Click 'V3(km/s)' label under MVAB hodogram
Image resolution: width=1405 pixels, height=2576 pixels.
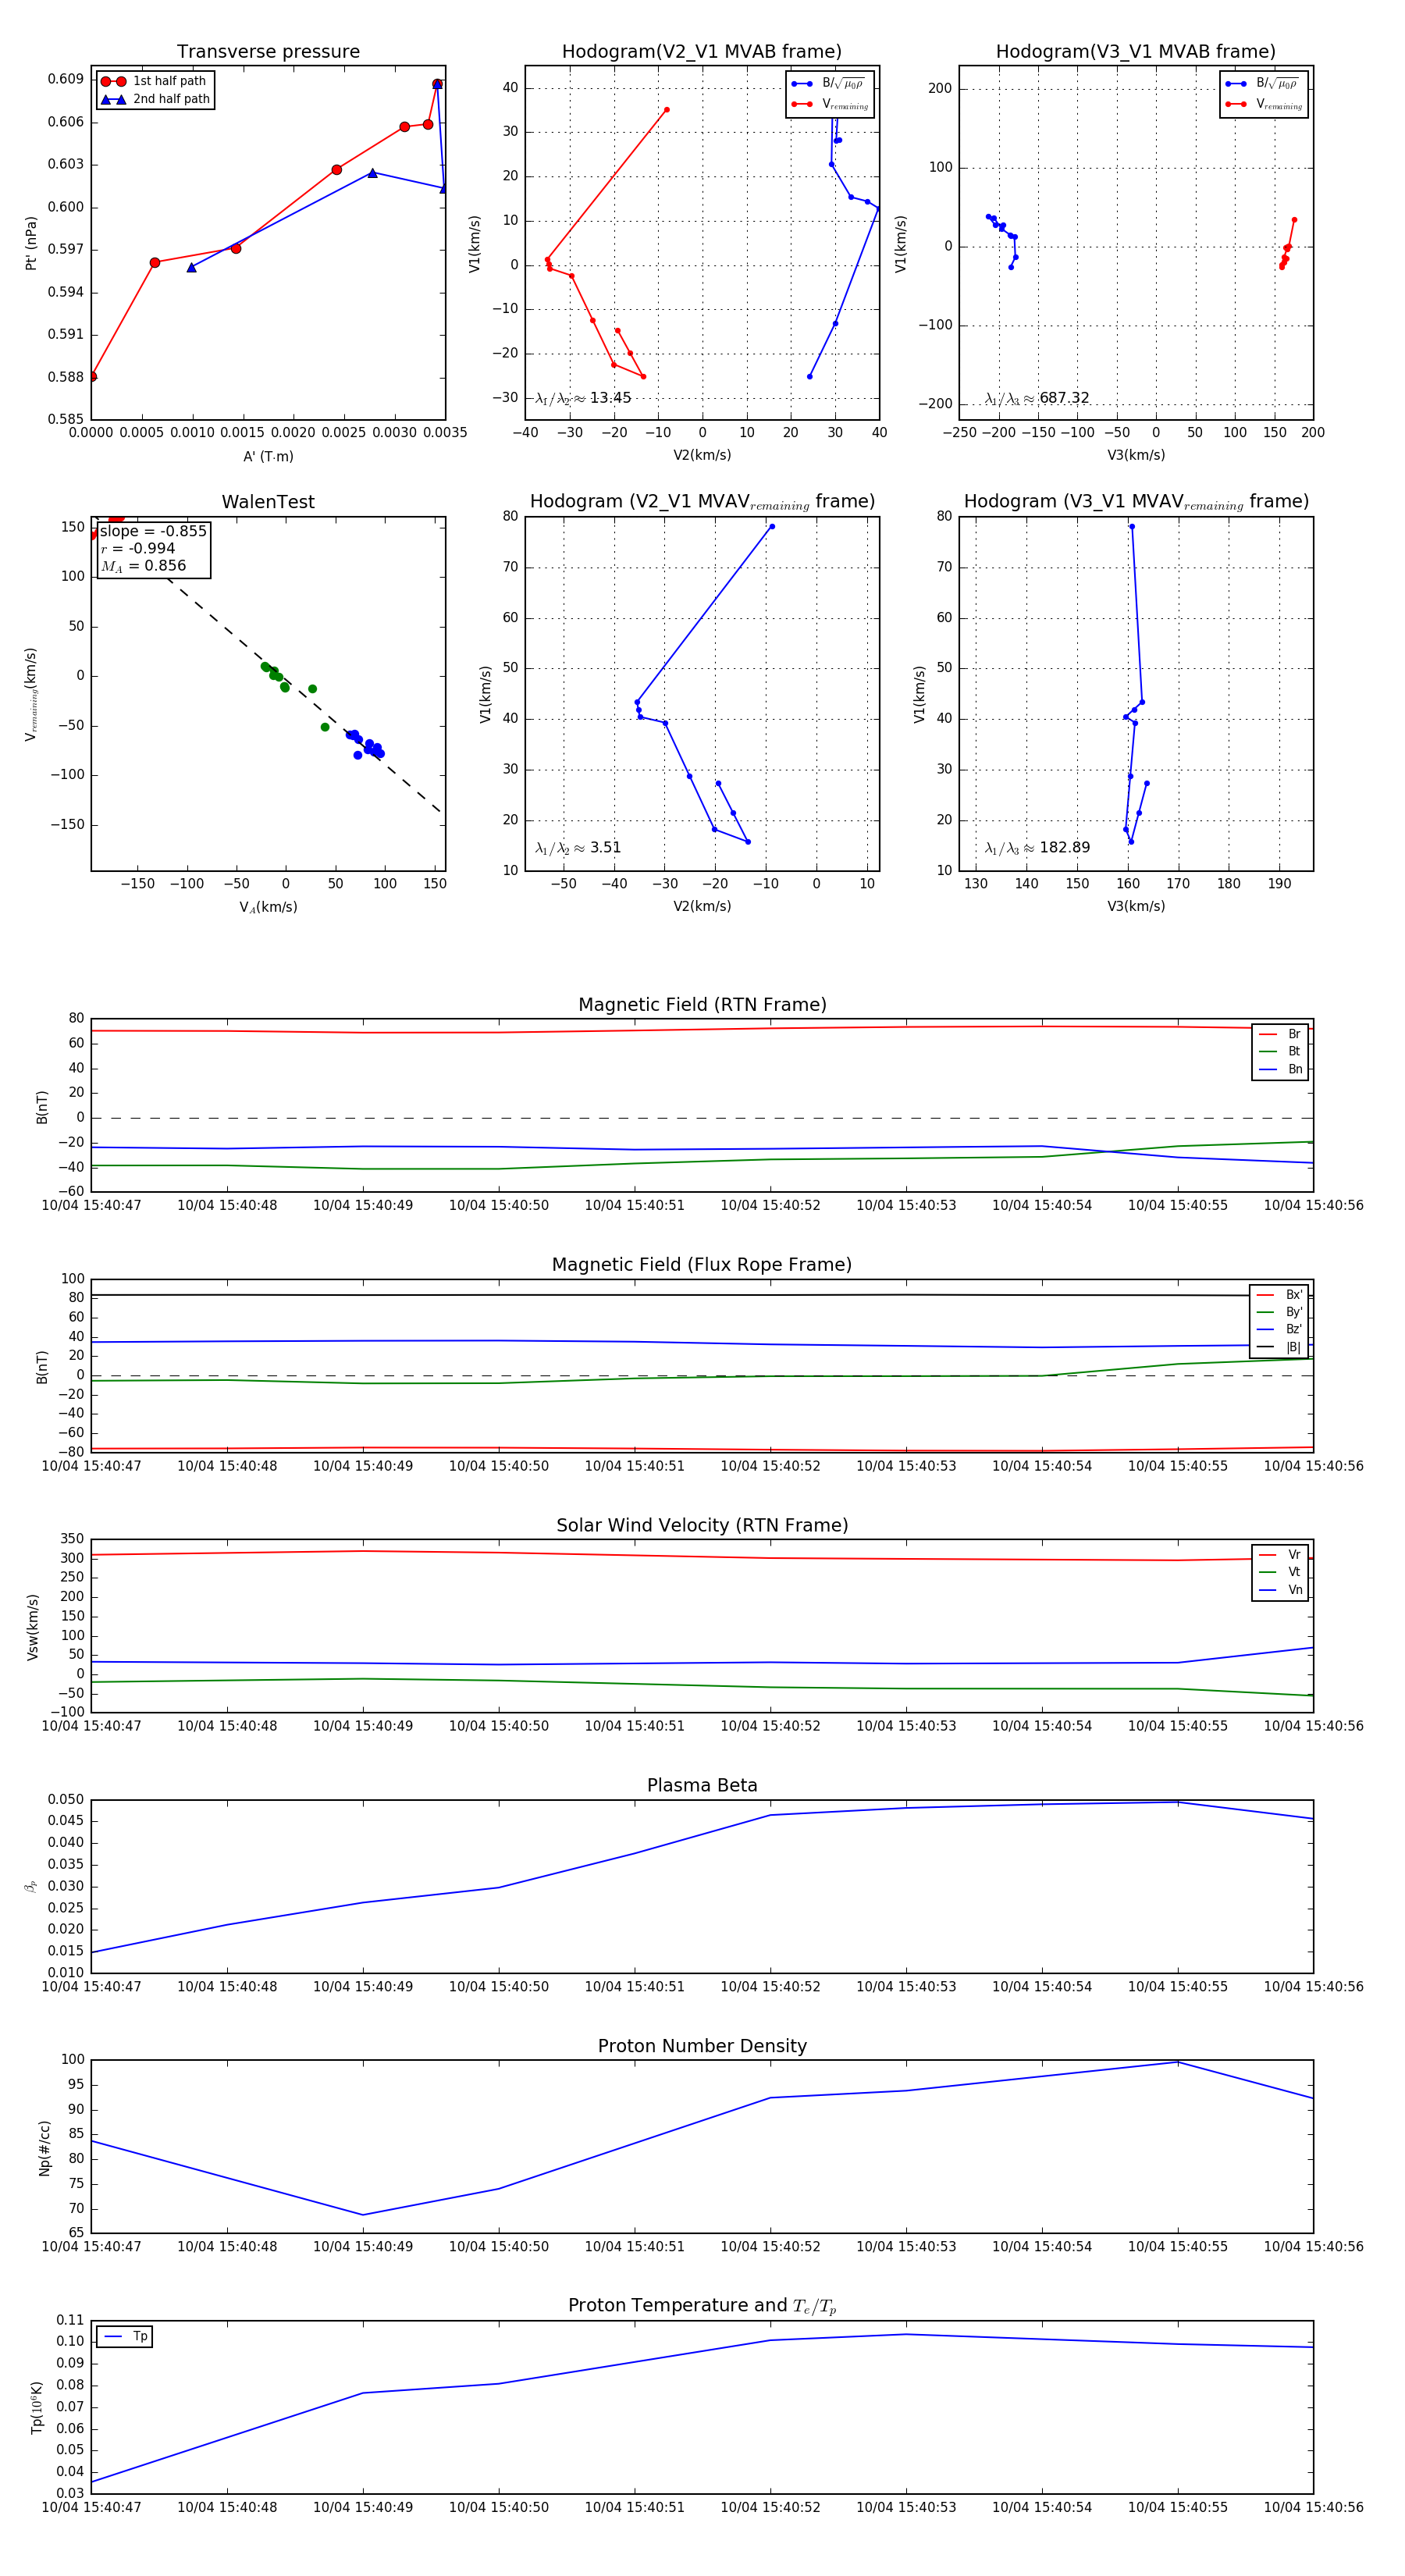pos(1136,455)
